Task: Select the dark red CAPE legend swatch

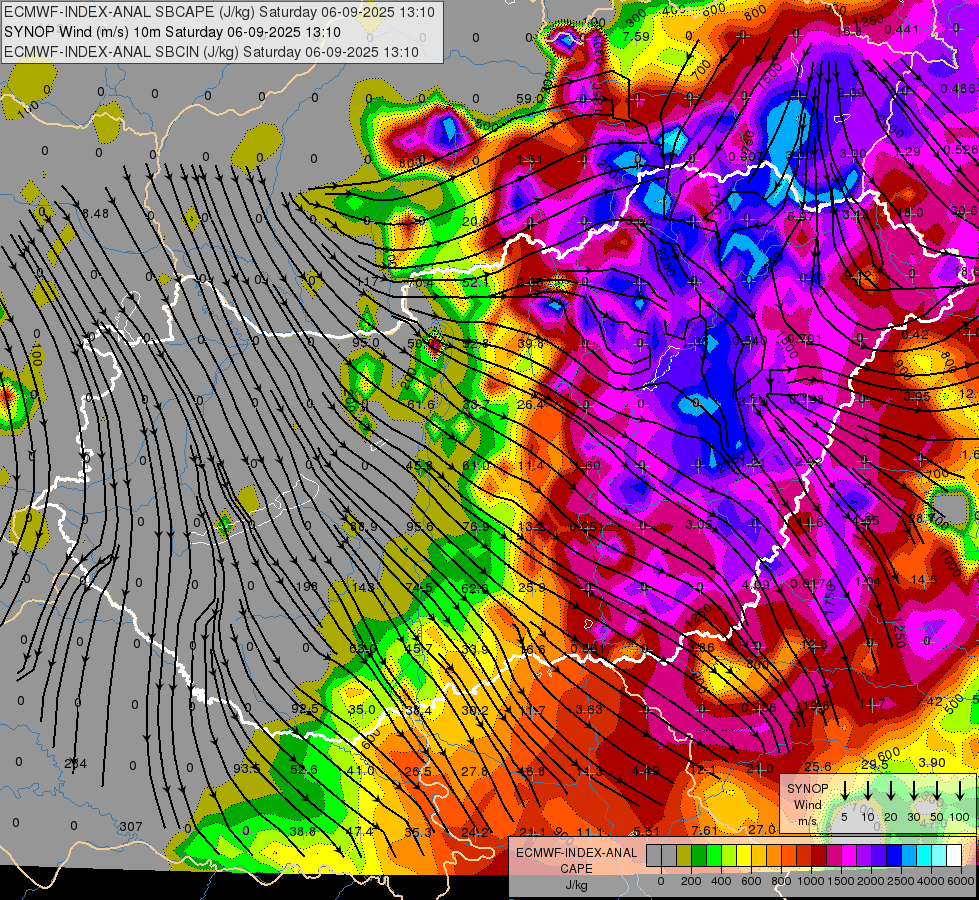Action: 819,856
